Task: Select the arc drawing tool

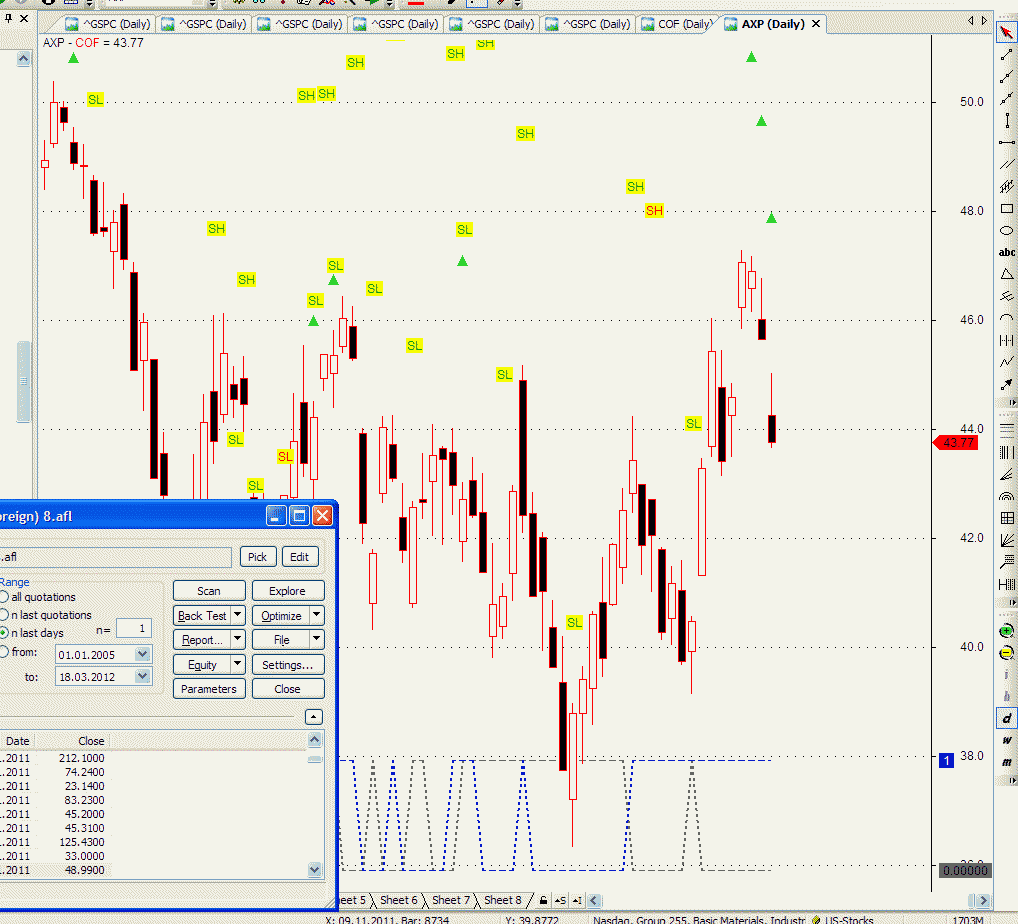Action: point(1006,318)
